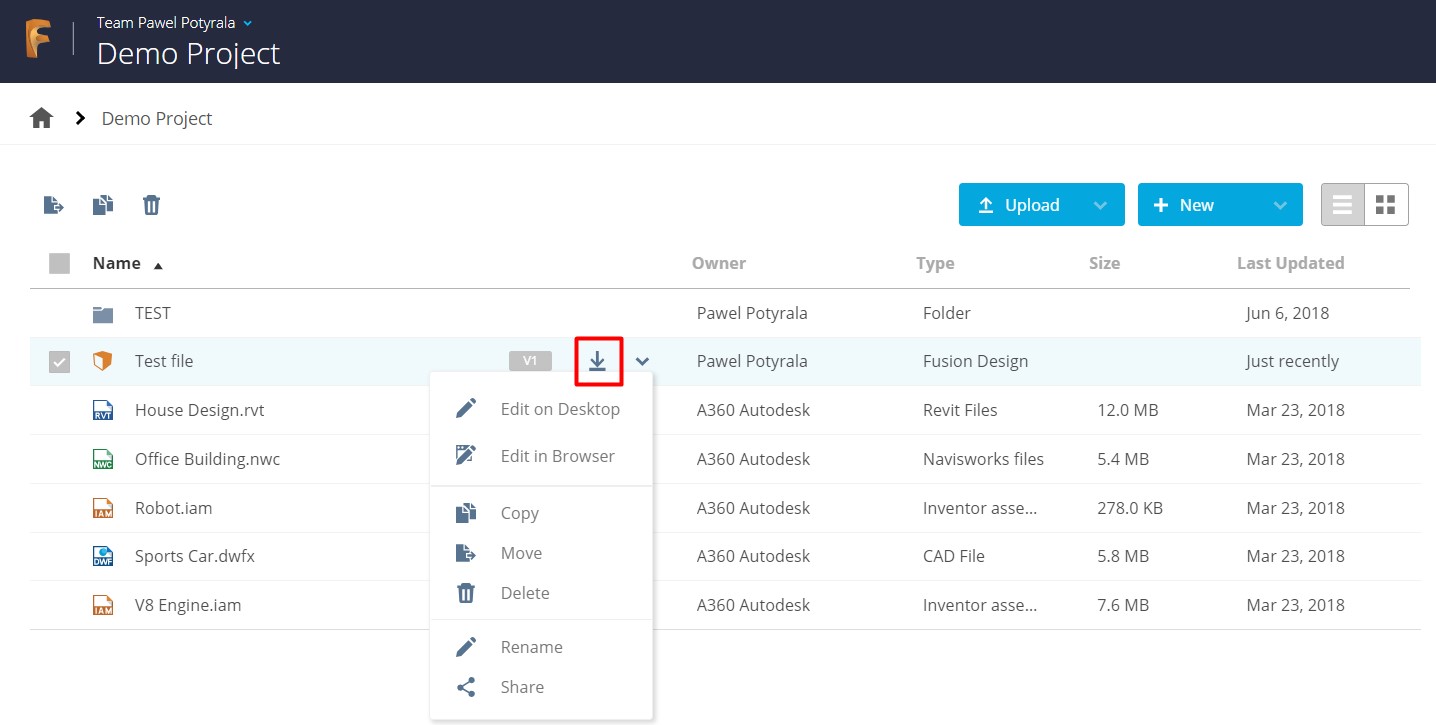Viewport: 1436px width, 725px height.
Task: Choose Share from the context menu
Action: 521,687
